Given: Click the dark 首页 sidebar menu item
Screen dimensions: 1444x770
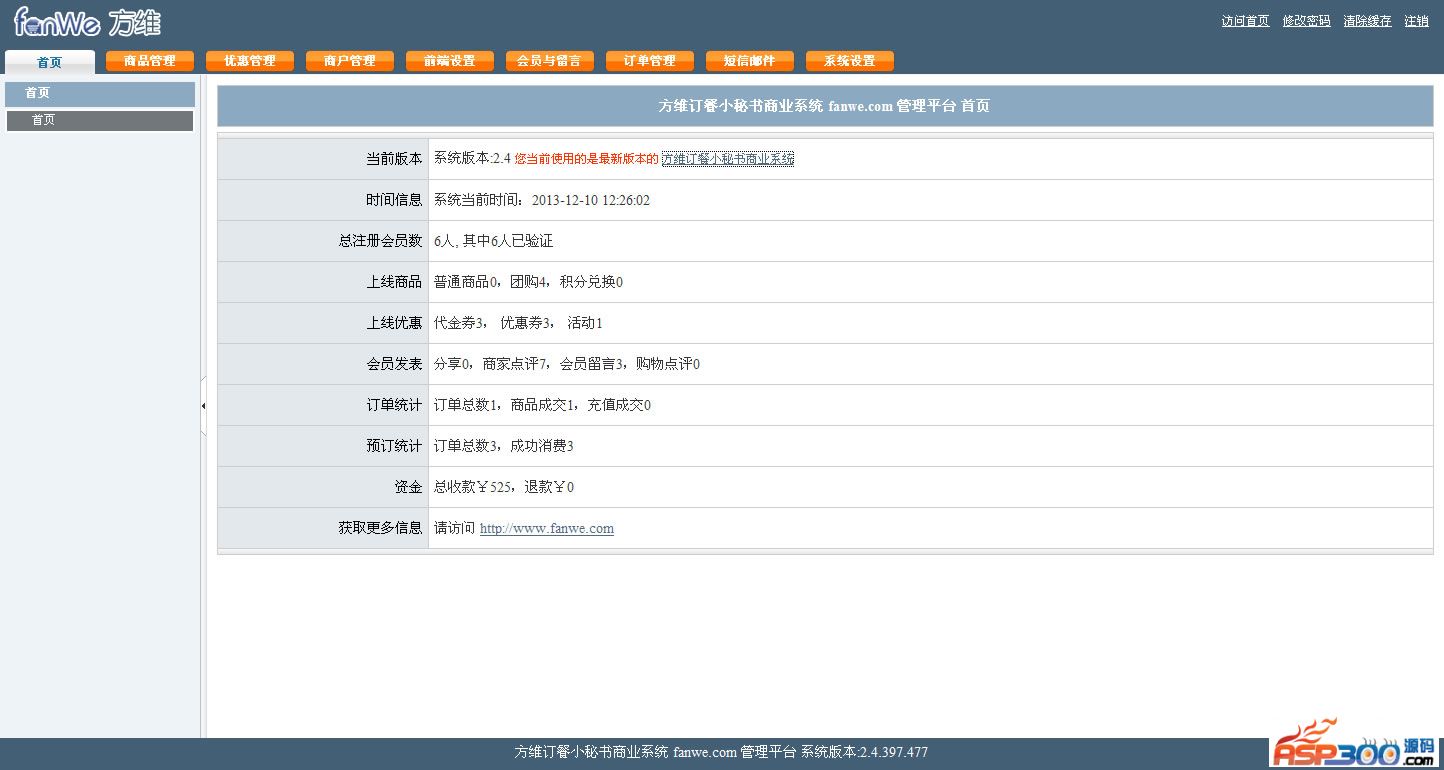Looking at the screenshot, I should (100, 120).
